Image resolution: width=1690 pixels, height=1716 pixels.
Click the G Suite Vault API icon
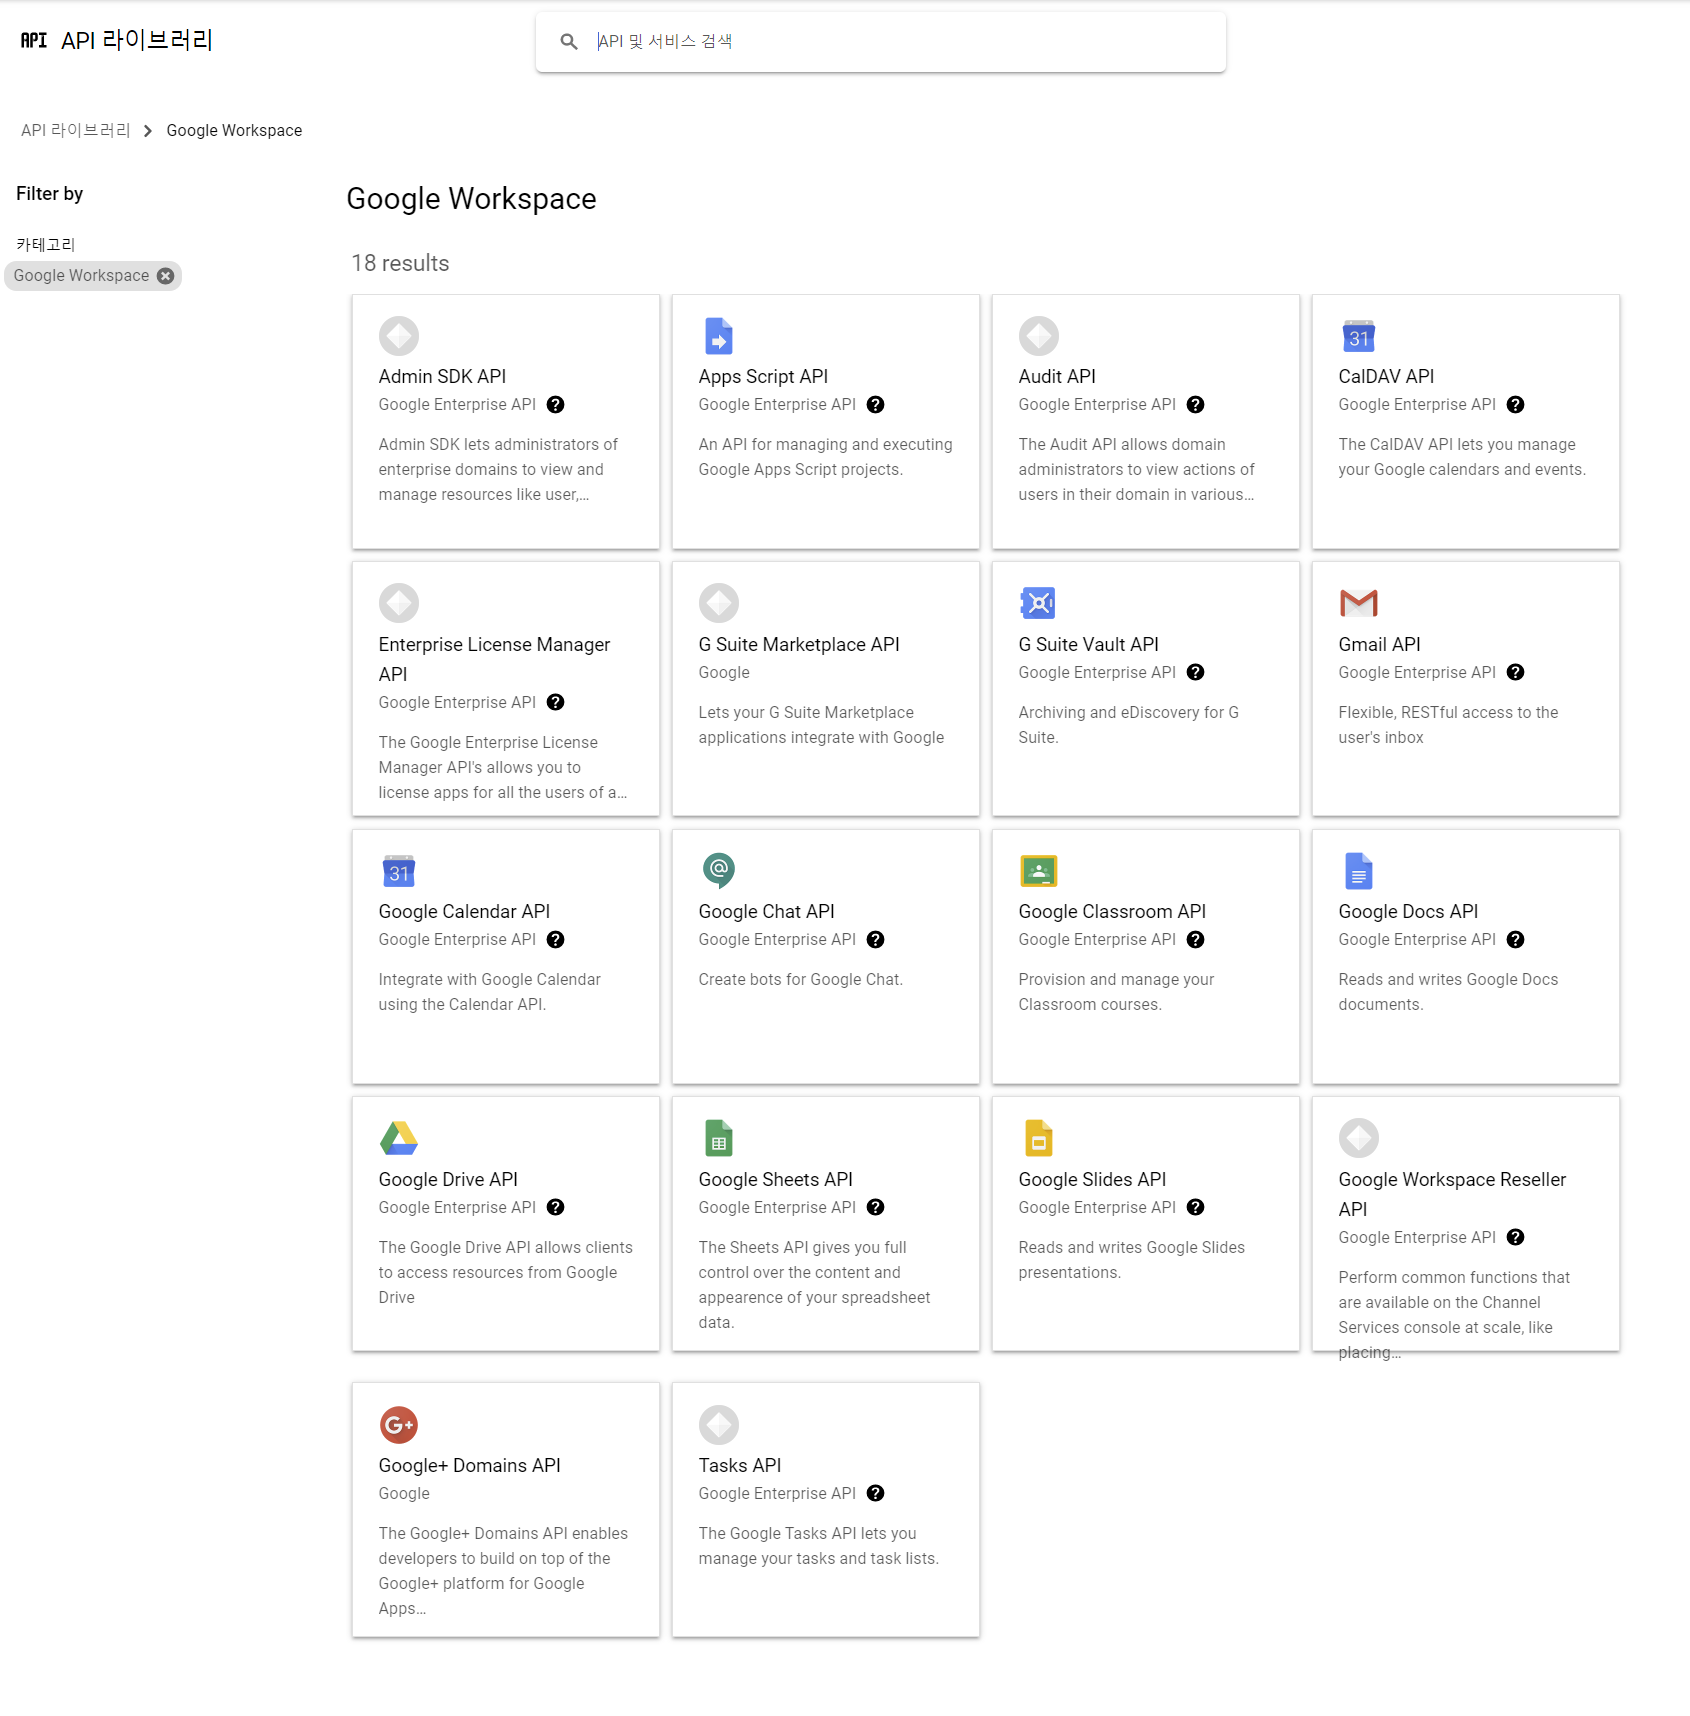1038,603
